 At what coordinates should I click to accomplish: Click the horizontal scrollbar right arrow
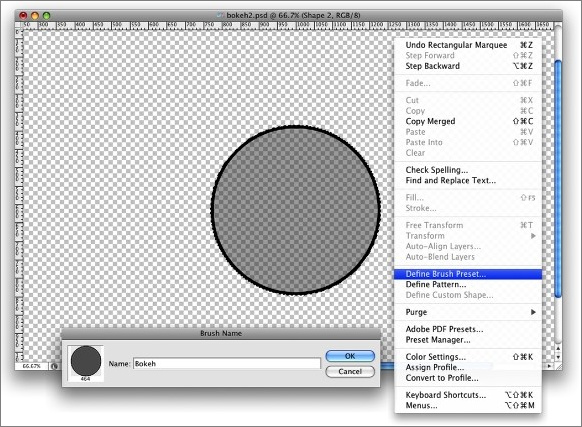click(x=550, y=366)
